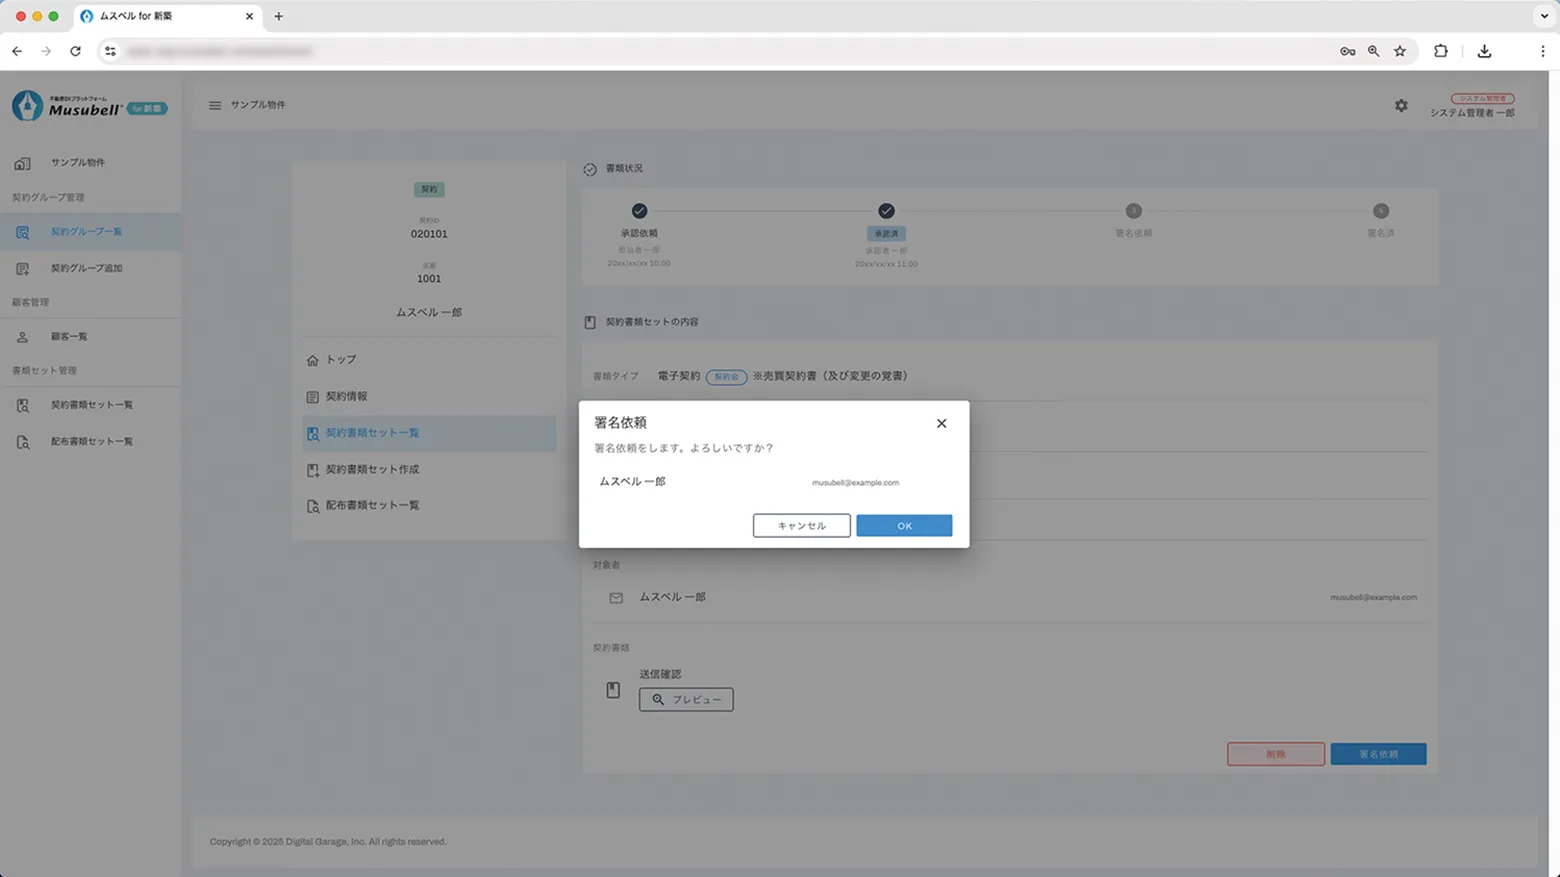Click OK in the 署名依頼 dialog
1560x877 pixels.
pos(903,526)
